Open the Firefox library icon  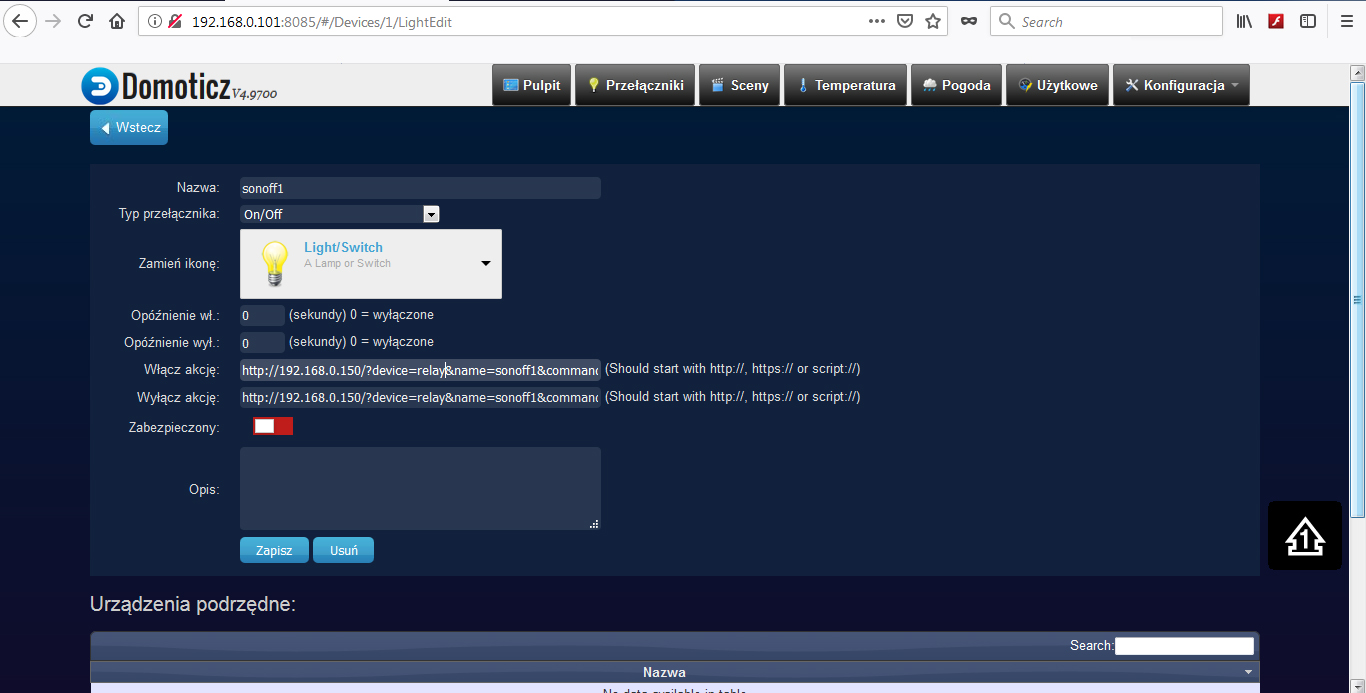pyautogui.click(x=1244, y=21)
